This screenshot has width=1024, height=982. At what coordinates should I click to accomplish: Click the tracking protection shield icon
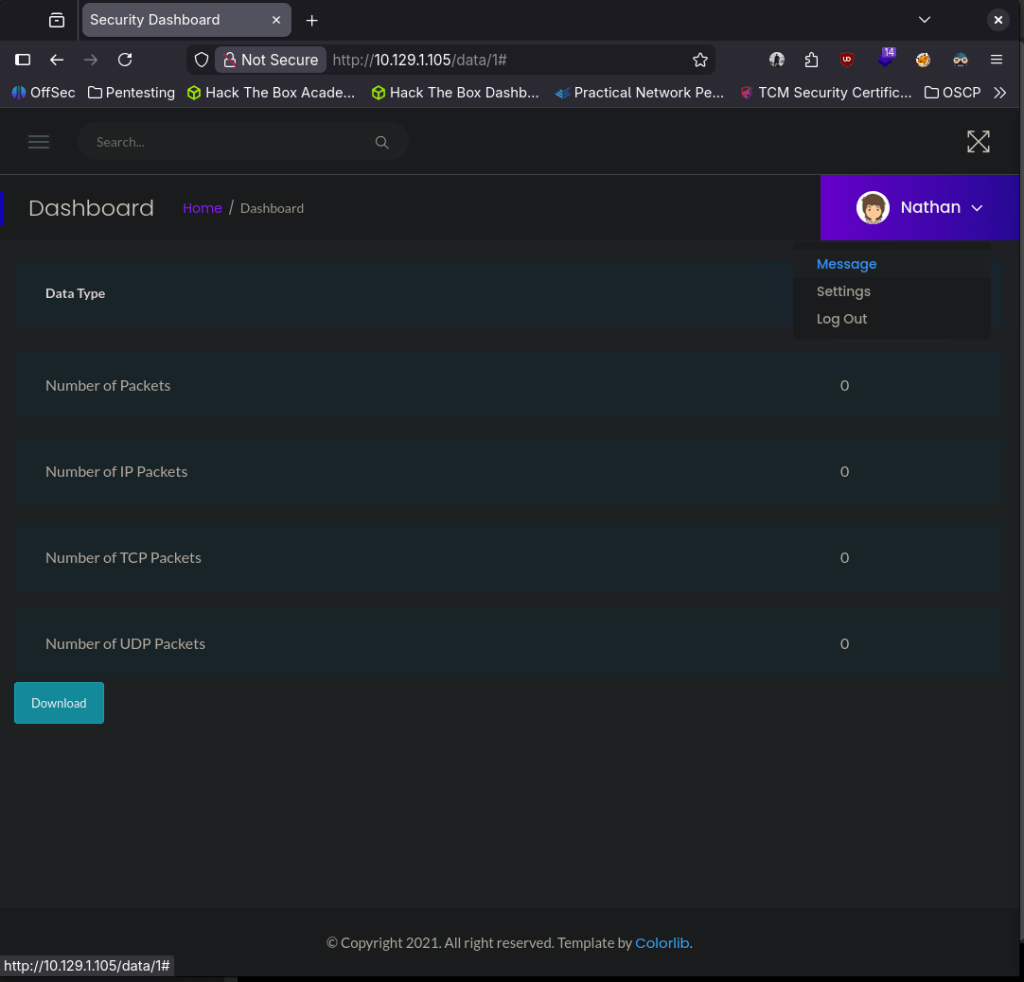[x=201, y=60]
